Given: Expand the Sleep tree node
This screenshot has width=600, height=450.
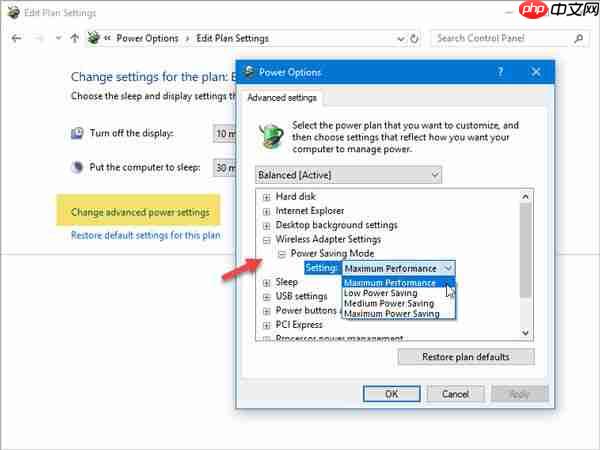Looking at the screenshot, I should [x=267, y=283].
